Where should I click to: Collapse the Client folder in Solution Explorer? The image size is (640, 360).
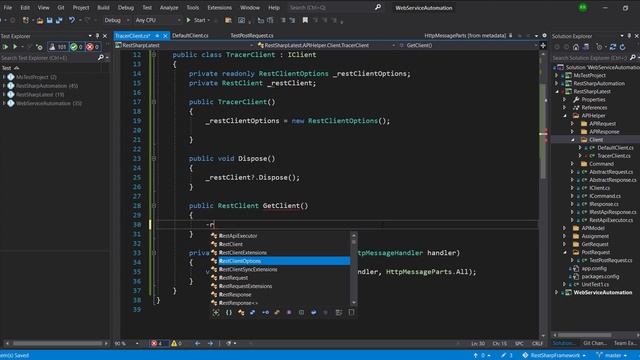click(573, 140)
